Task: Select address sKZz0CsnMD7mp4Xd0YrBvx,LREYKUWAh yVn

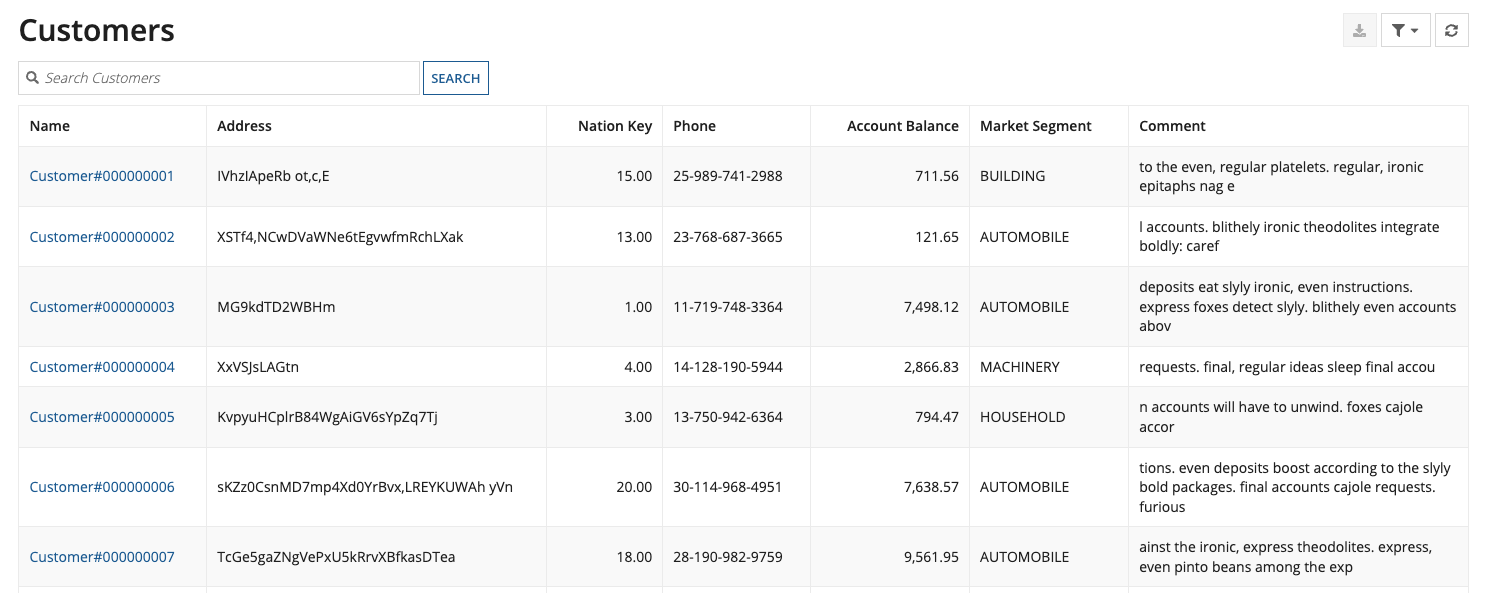Action: pos(365,487)
